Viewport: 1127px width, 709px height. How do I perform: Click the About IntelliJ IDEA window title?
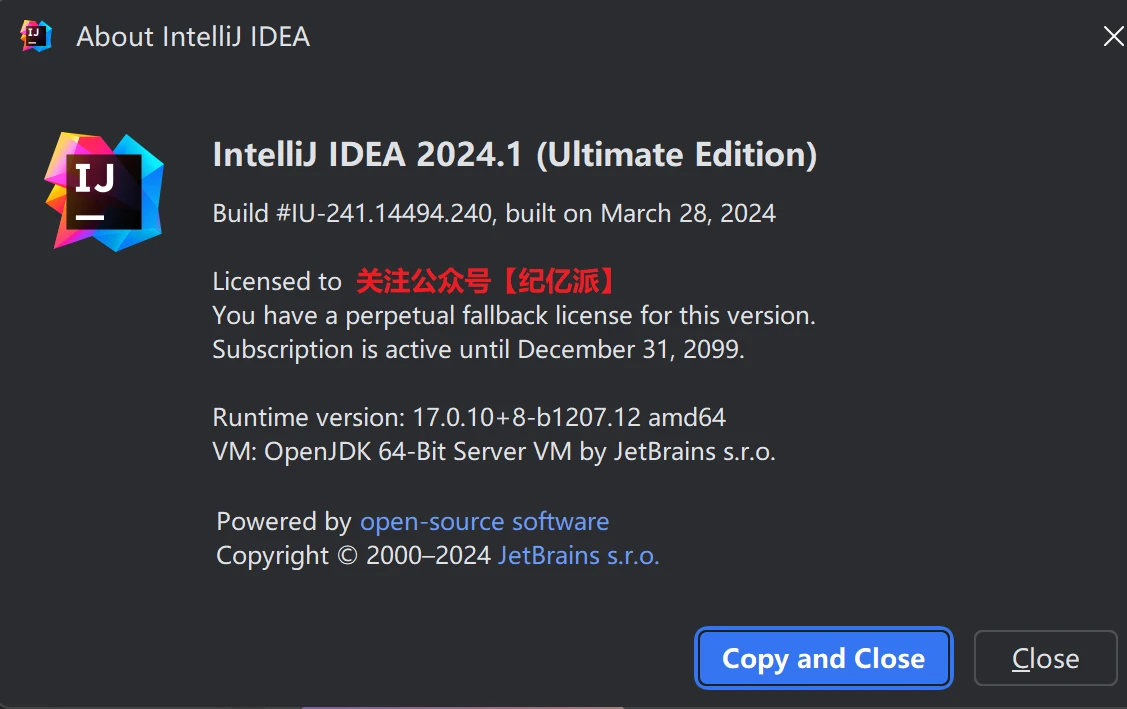(x=193, y=37)
